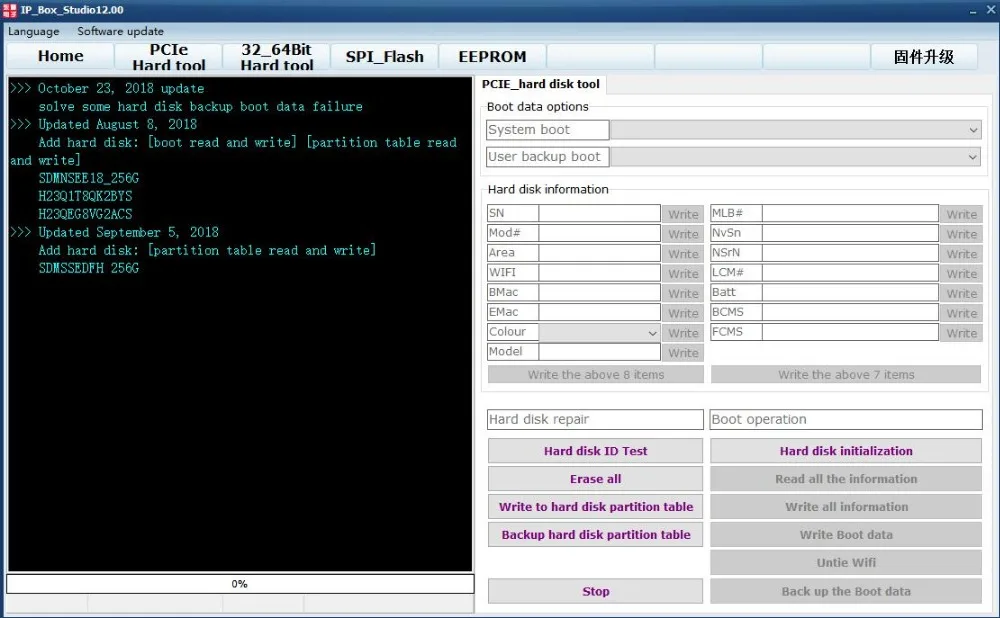Click log text 'Updated September 5, 2018'
This screenshot has height=618, width=1000.
point(128,232)
